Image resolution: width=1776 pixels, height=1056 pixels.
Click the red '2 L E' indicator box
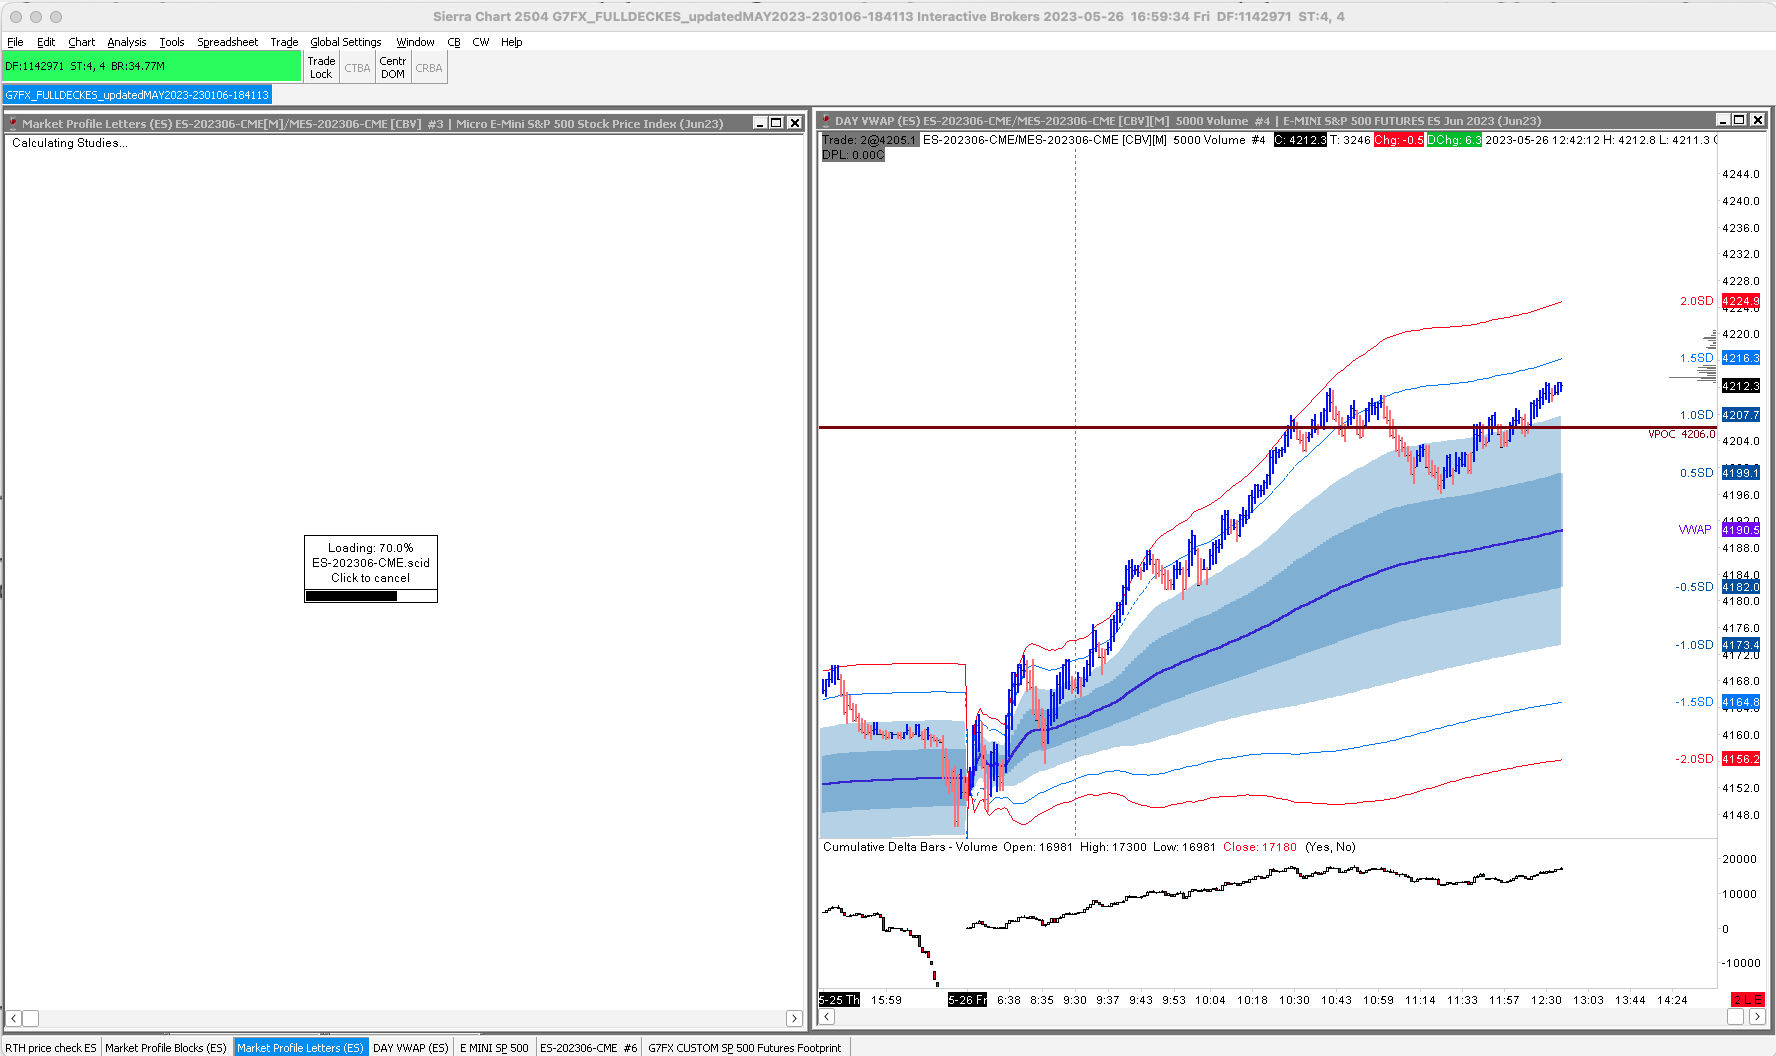click(1748, 1000)
